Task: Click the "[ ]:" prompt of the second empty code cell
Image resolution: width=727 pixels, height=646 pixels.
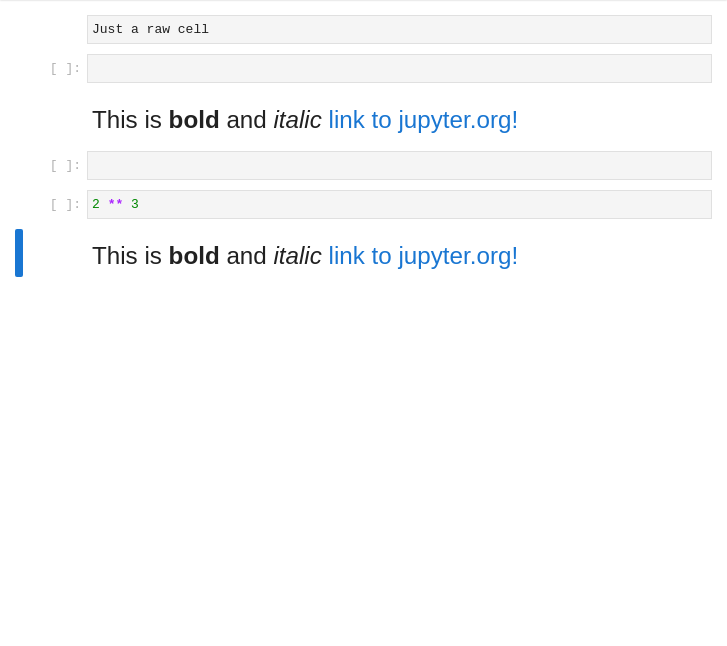Action: (x=65, y=166)
